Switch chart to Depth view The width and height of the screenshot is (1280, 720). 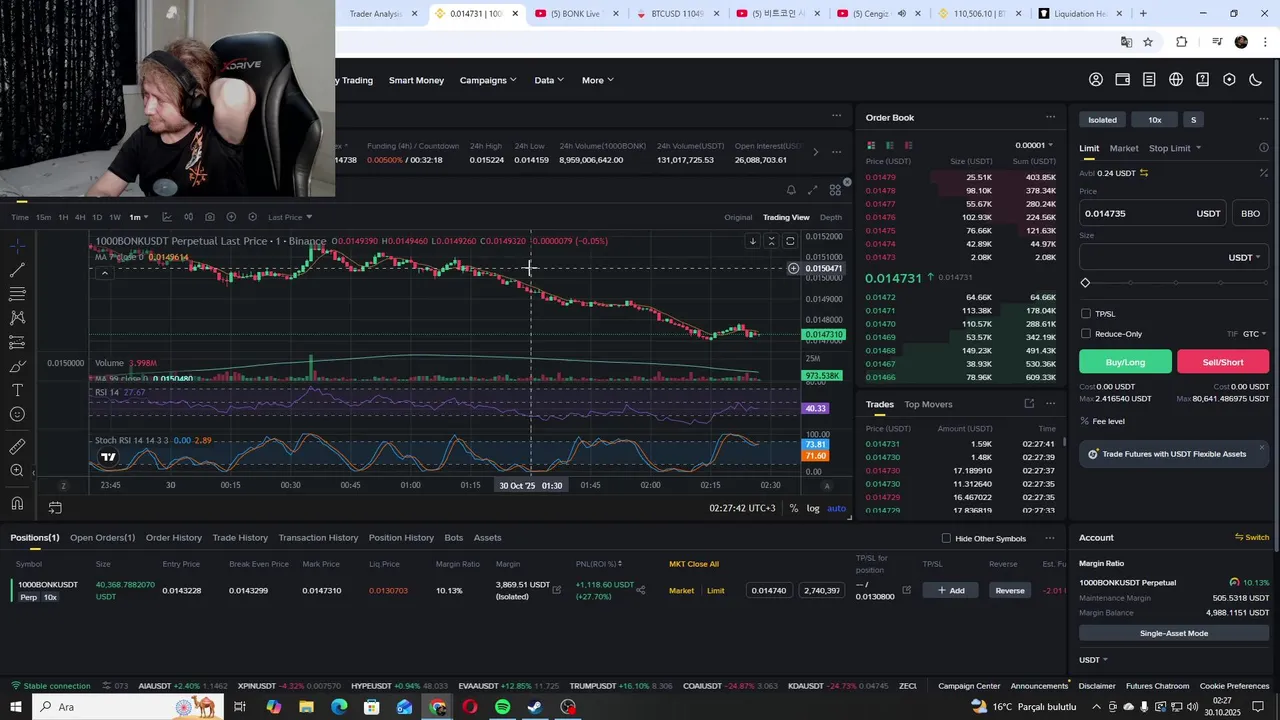coord(831,217)
